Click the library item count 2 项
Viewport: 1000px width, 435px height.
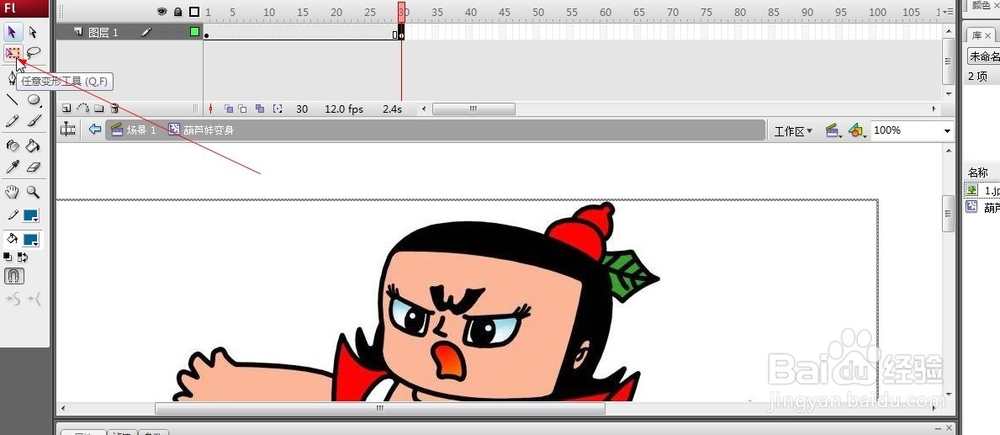pyautogui.click(x=978, y=77)
